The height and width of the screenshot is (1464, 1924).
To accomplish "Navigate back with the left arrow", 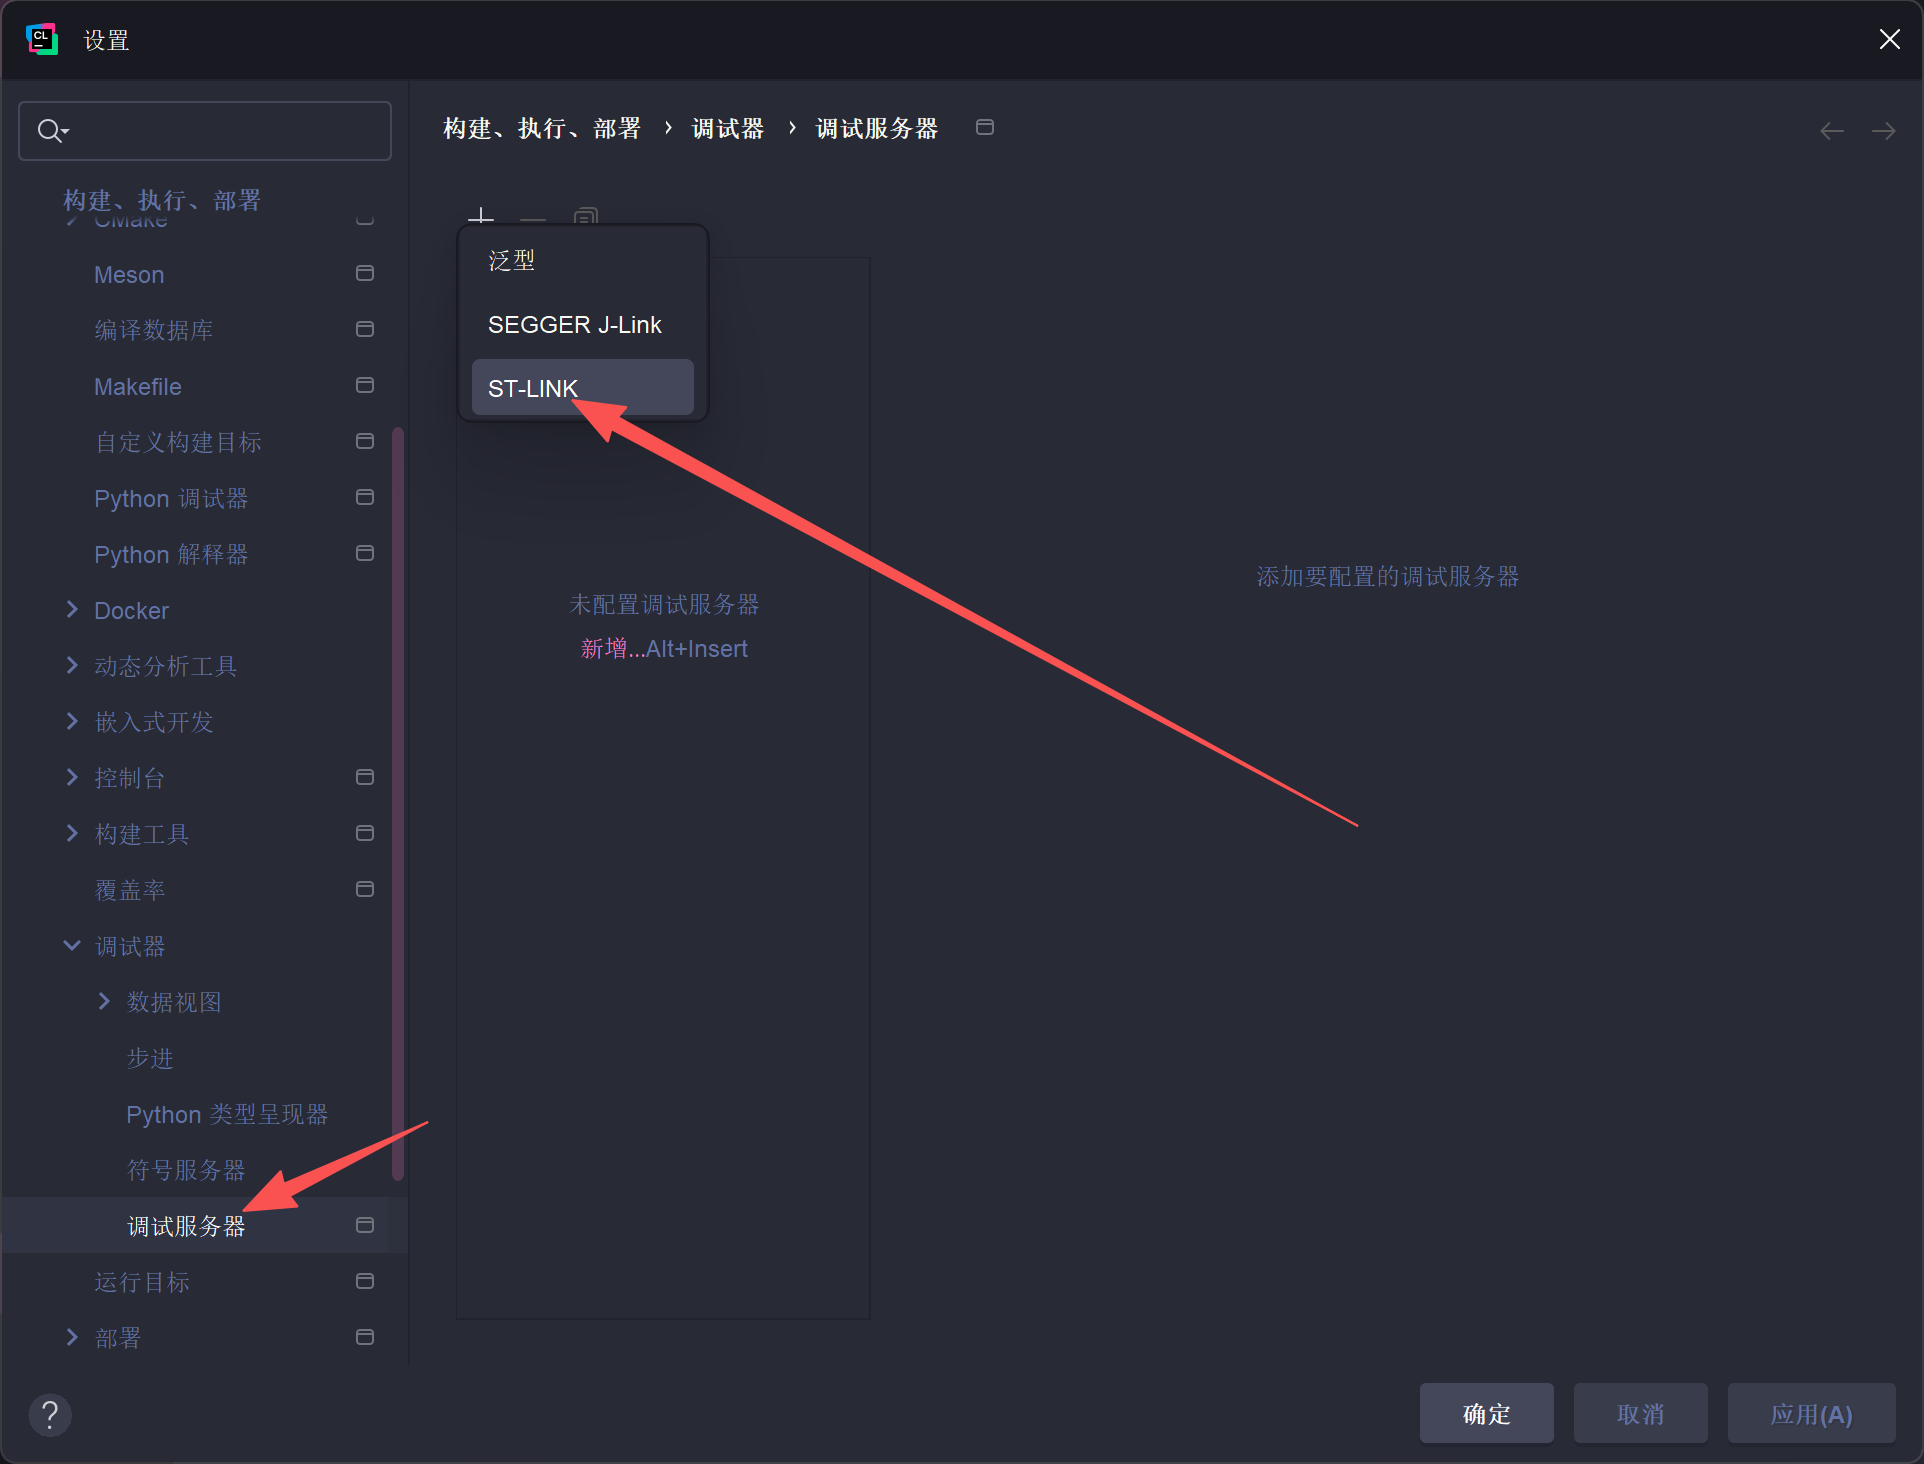I will [1832, 131].
